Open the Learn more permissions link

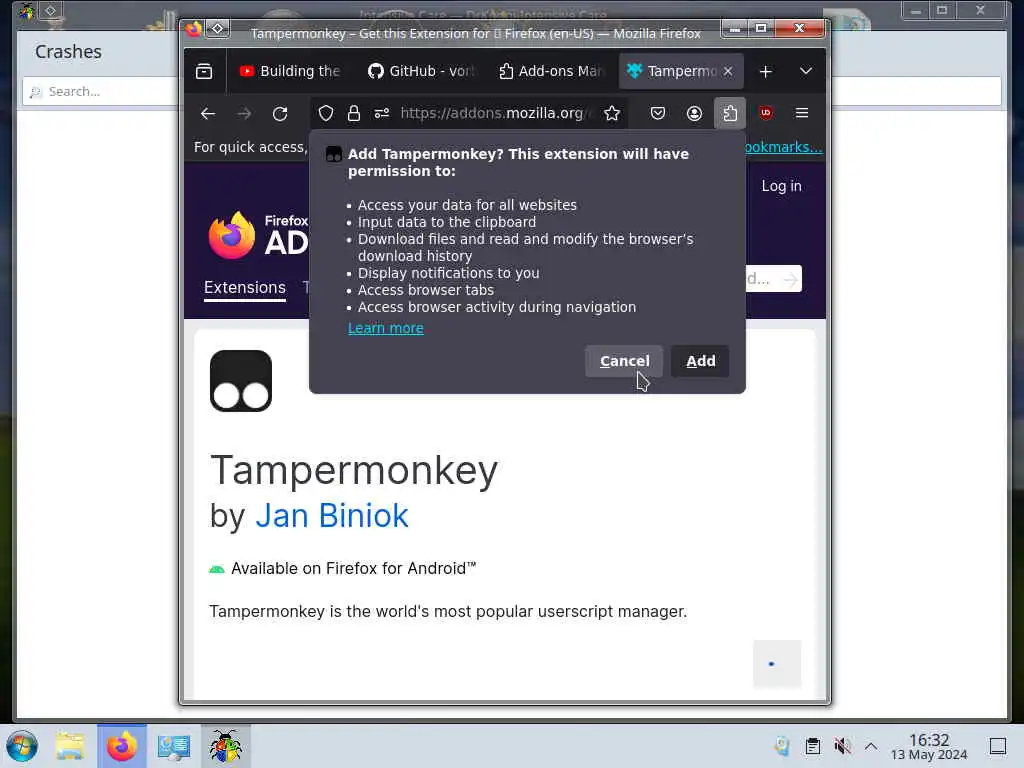(x=385, y=328)
